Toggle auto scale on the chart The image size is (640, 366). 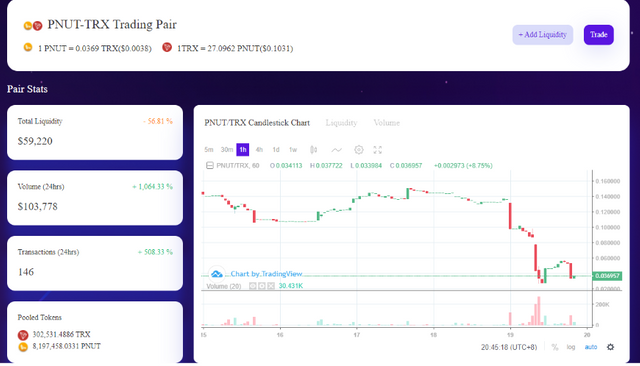[591, 347]
